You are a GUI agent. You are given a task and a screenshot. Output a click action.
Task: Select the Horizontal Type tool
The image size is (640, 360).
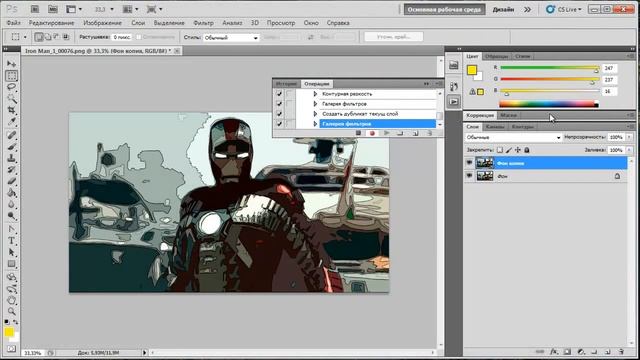tap(11, 241)
